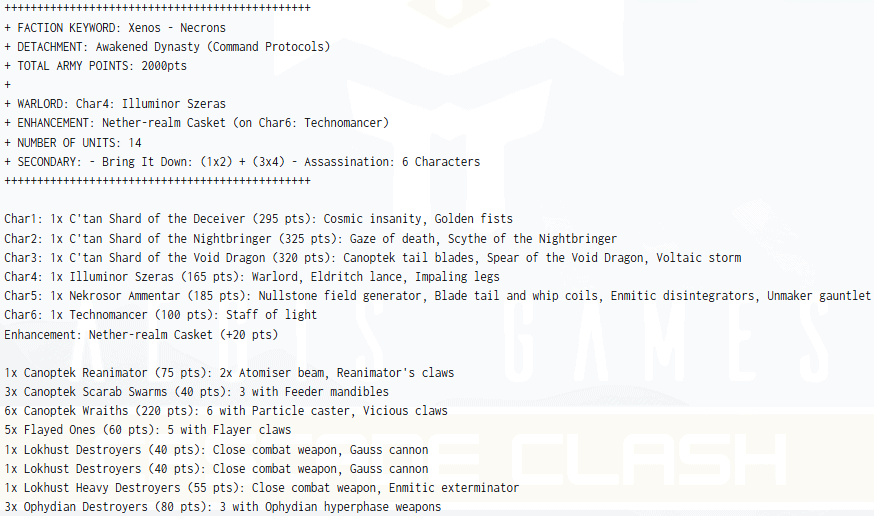Click the Flayed Ones unit line
The width and height of the screenshot is (874, 516).
147,430
